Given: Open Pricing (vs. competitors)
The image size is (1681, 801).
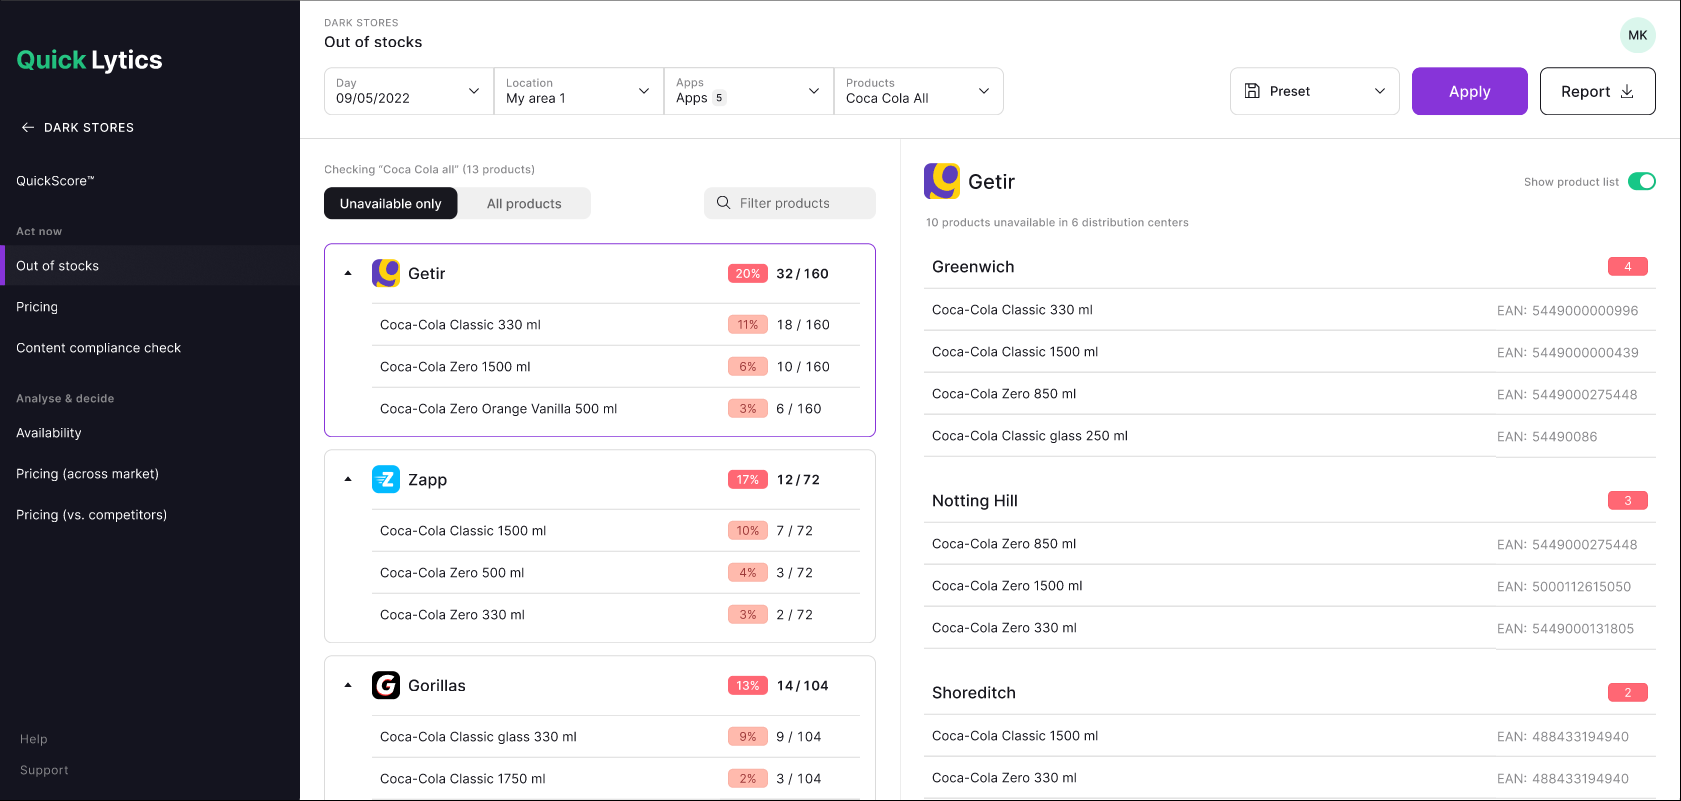Looking at the screenshot, I should pos(91,515).
